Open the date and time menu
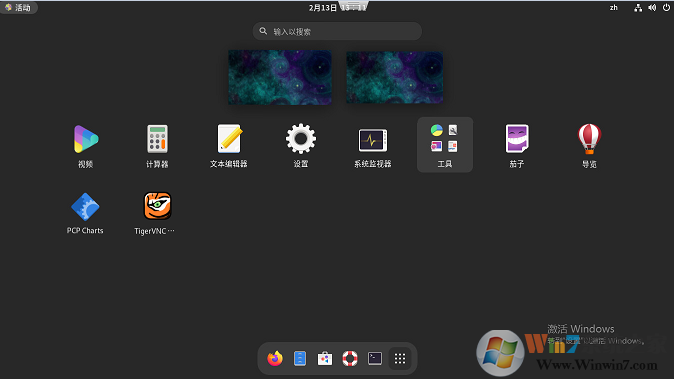This screenshot has width=674, height=379. tap(337, 7)
